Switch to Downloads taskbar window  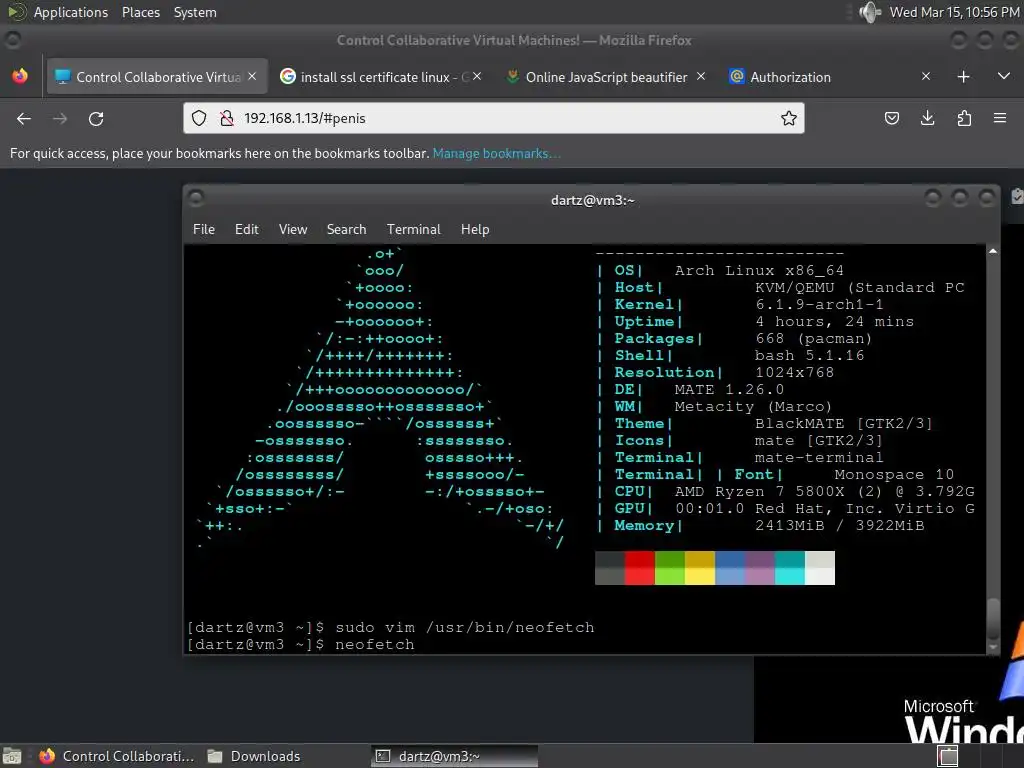coord(254,756)
